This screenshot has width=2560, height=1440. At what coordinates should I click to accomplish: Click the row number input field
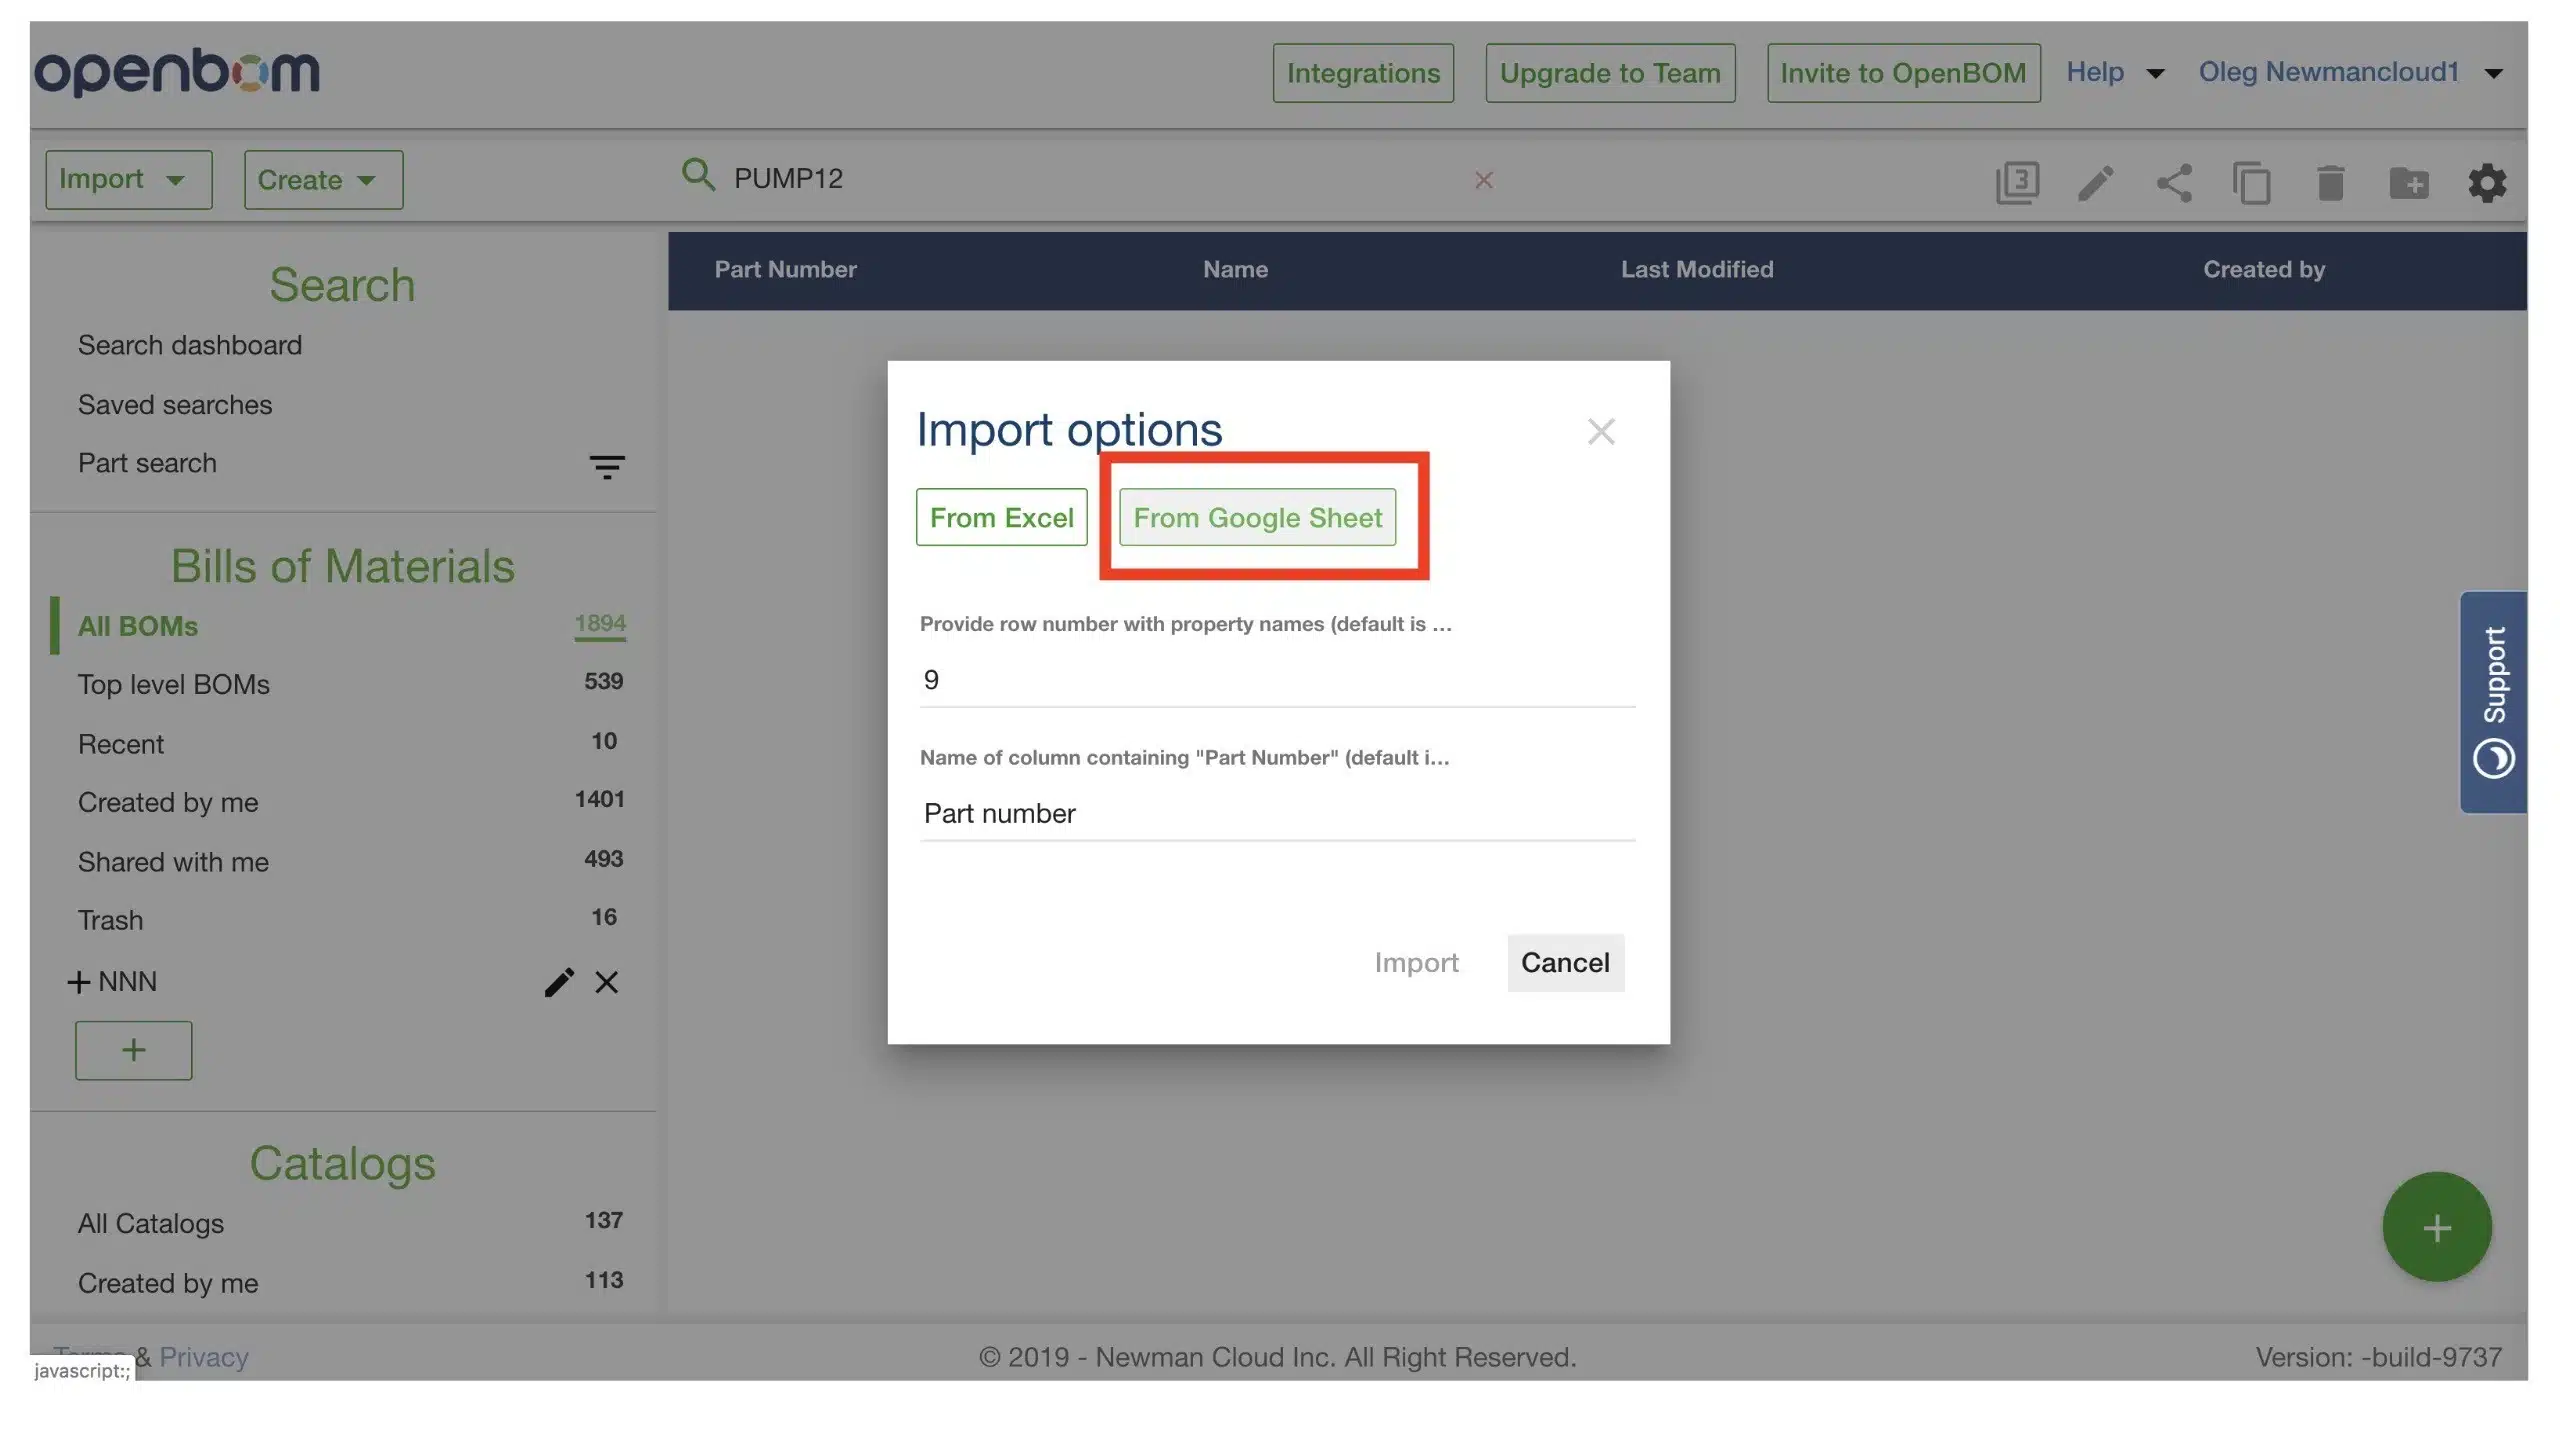pos(1277,680)
